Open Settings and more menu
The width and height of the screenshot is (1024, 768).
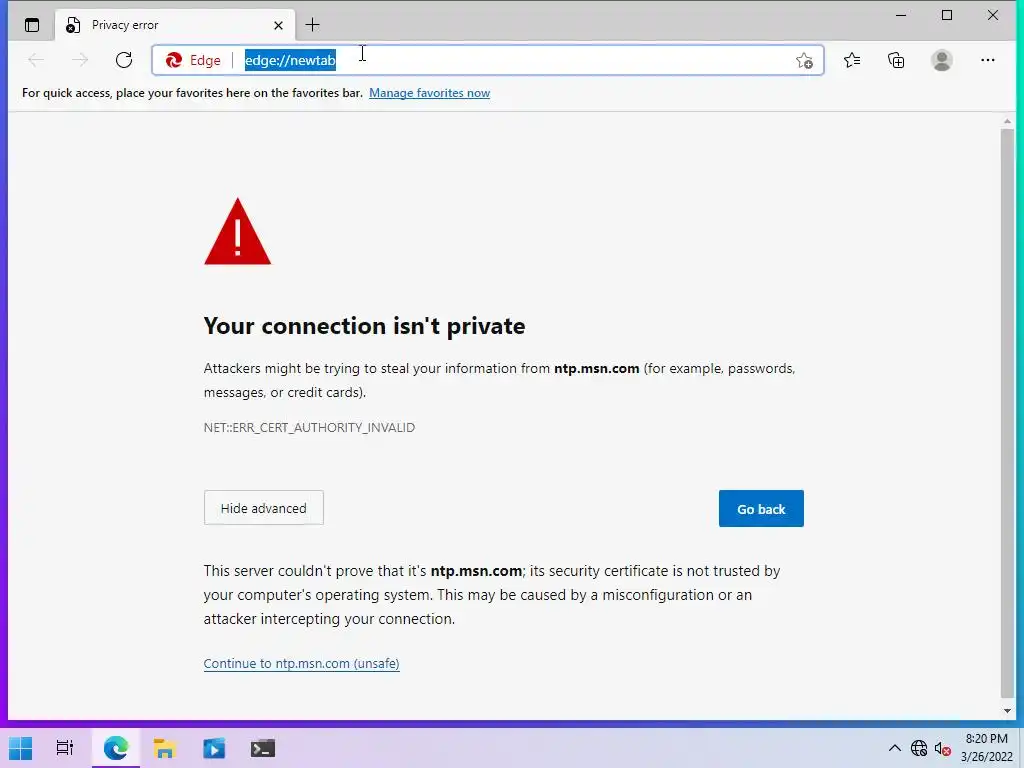987,60
